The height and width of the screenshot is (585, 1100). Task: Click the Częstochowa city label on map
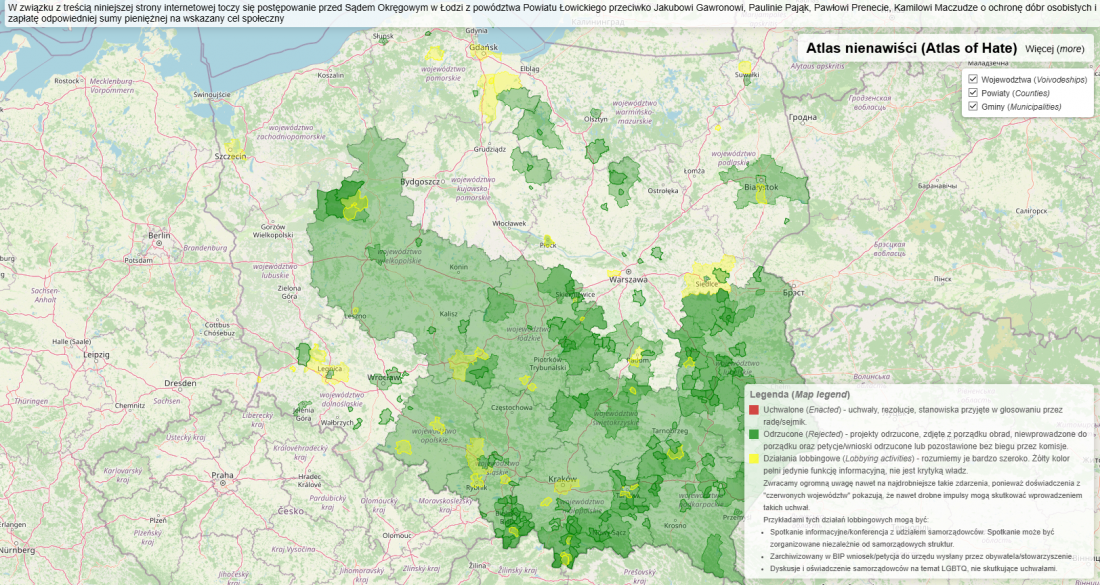pyautogui.click(x=511, y=408)
